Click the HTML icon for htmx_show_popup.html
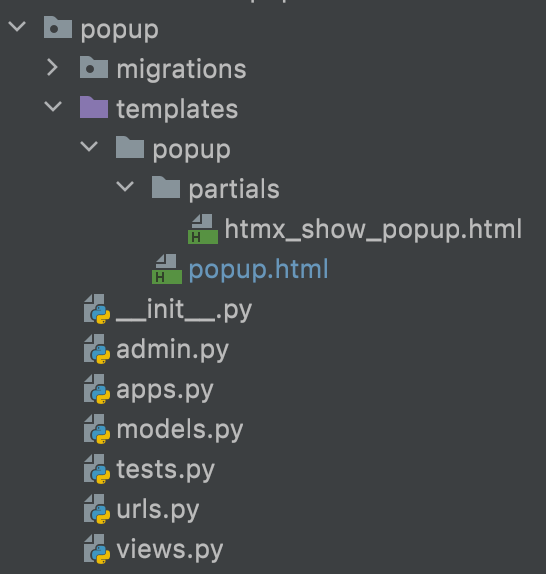Screen dimensions: 546x574 tap(203, 229)
